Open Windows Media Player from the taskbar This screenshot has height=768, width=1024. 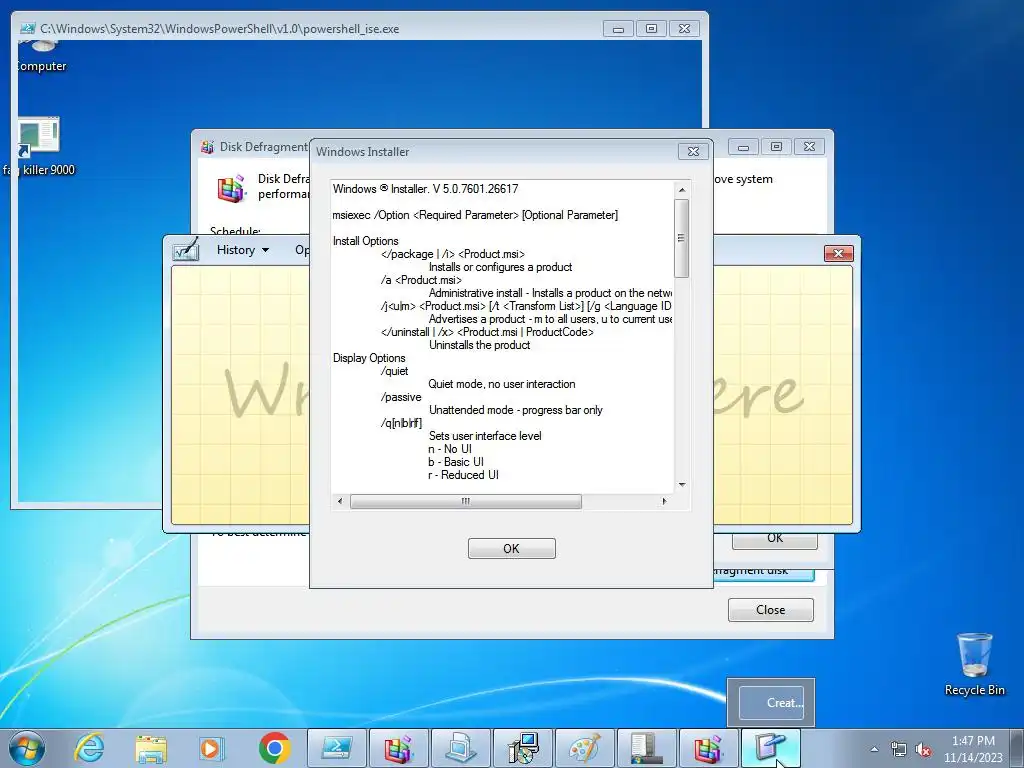point(212,748)
